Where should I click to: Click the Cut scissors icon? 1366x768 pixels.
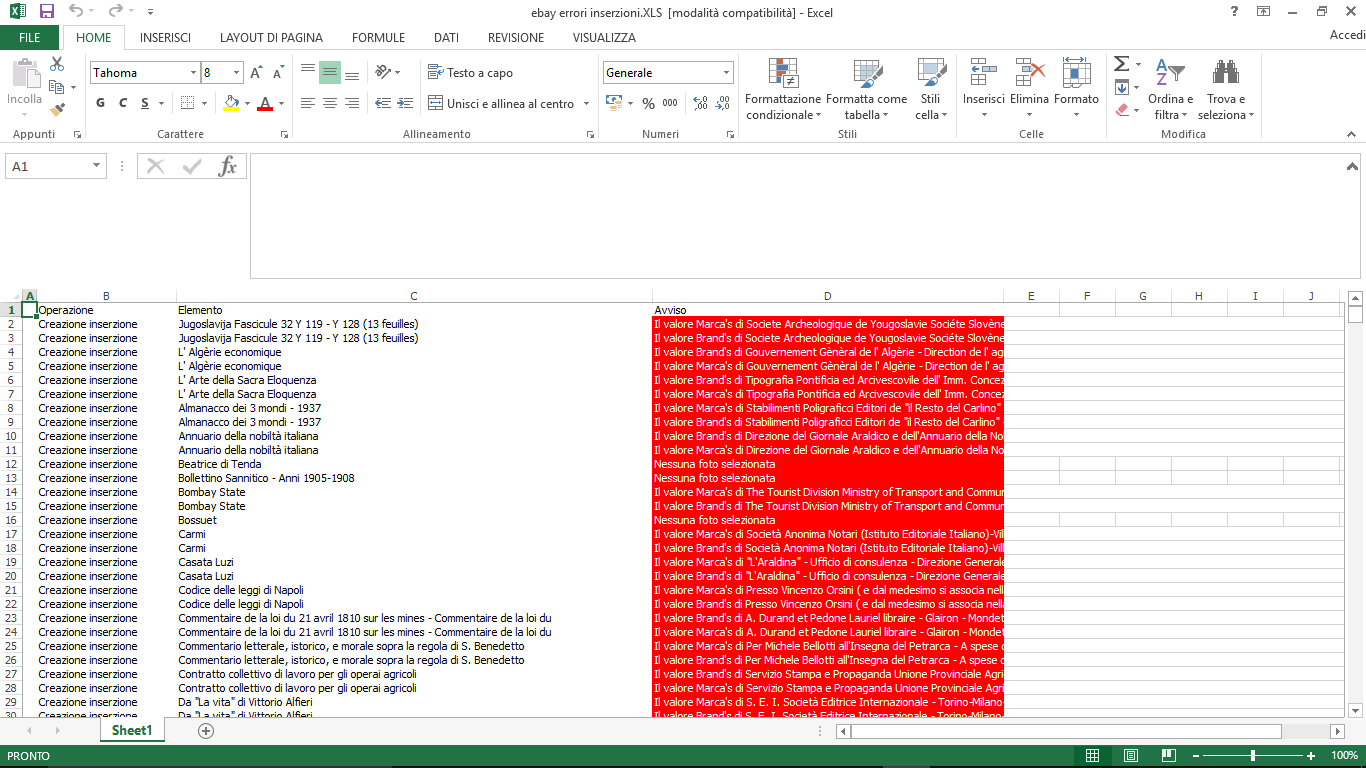57,64
